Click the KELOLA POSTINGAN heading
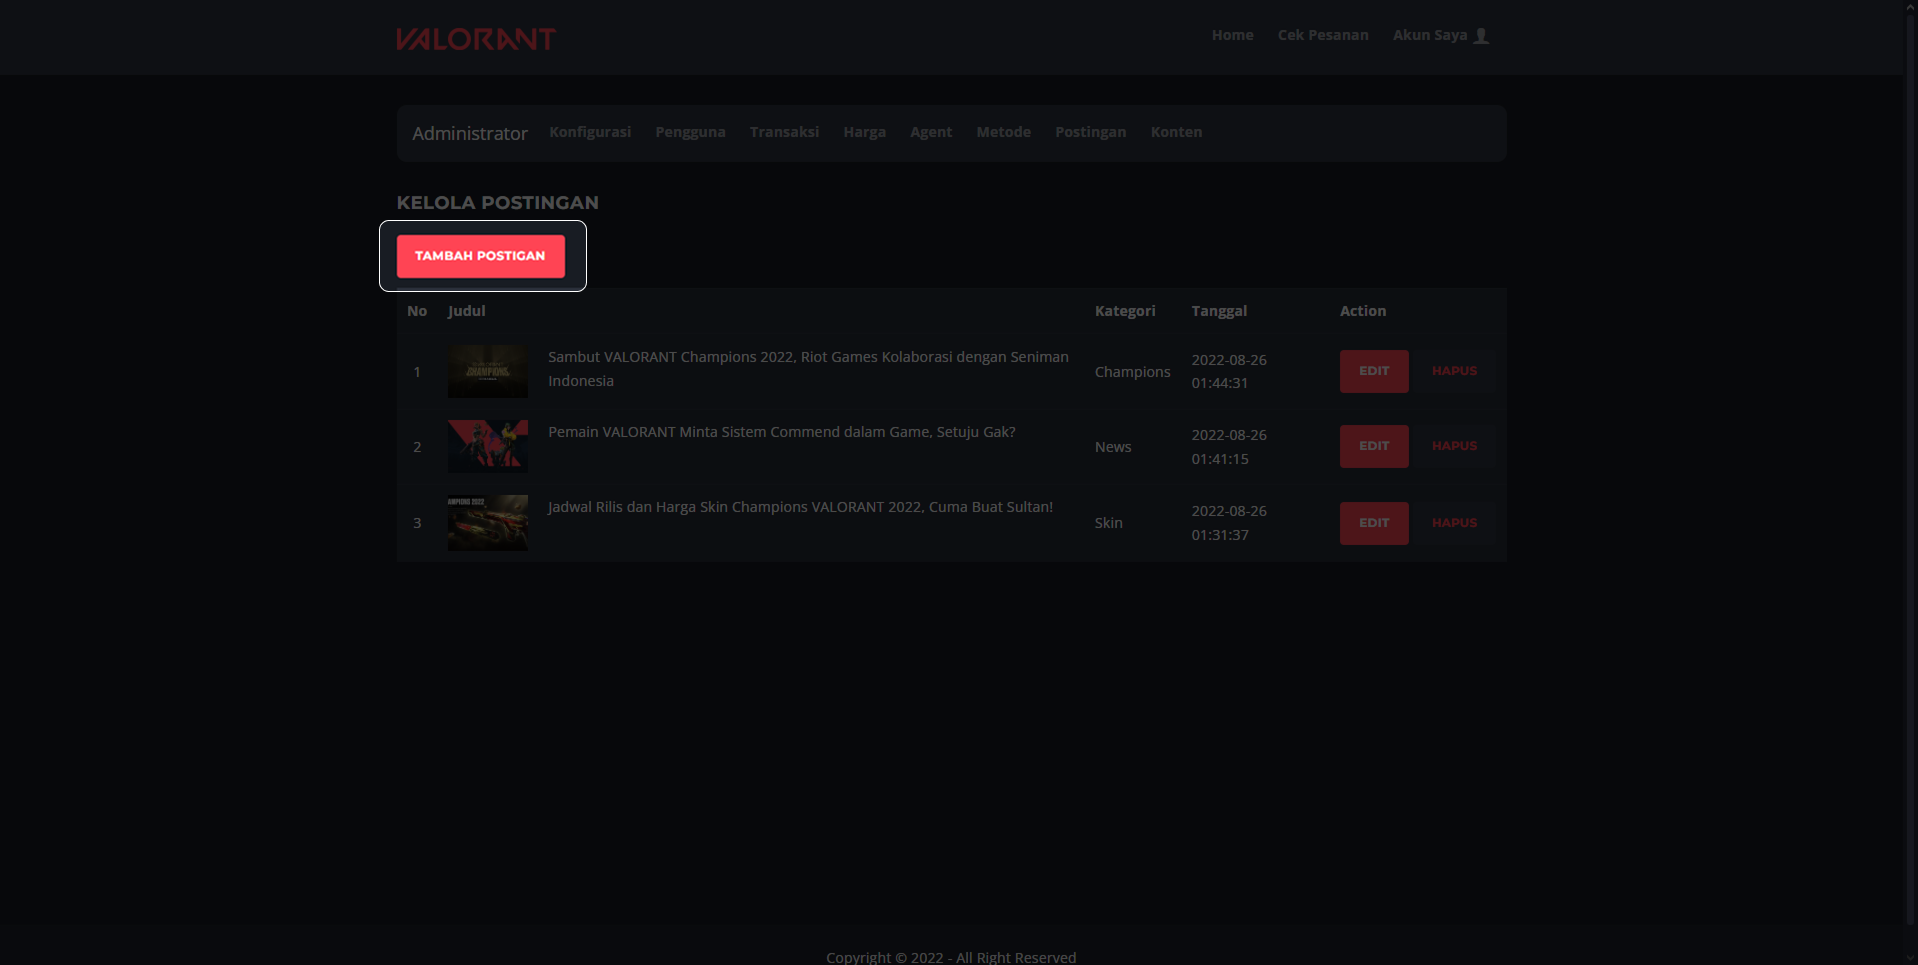 (x=498, y=203)
